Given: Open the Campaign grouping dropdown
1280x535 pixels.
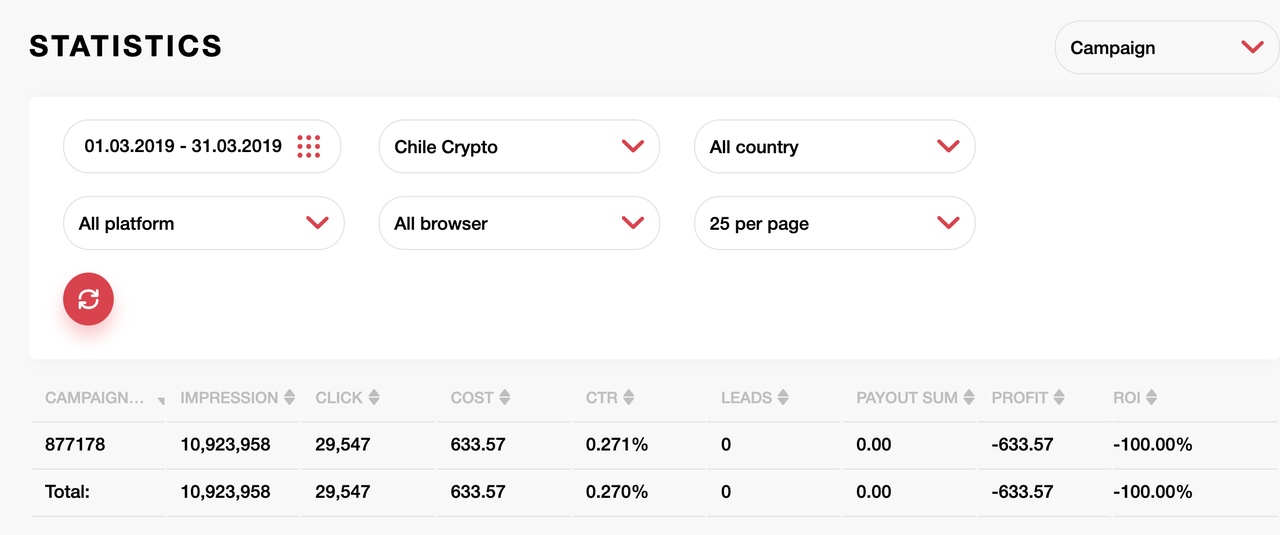Looking at the screenshot, I should (1167, 48).
